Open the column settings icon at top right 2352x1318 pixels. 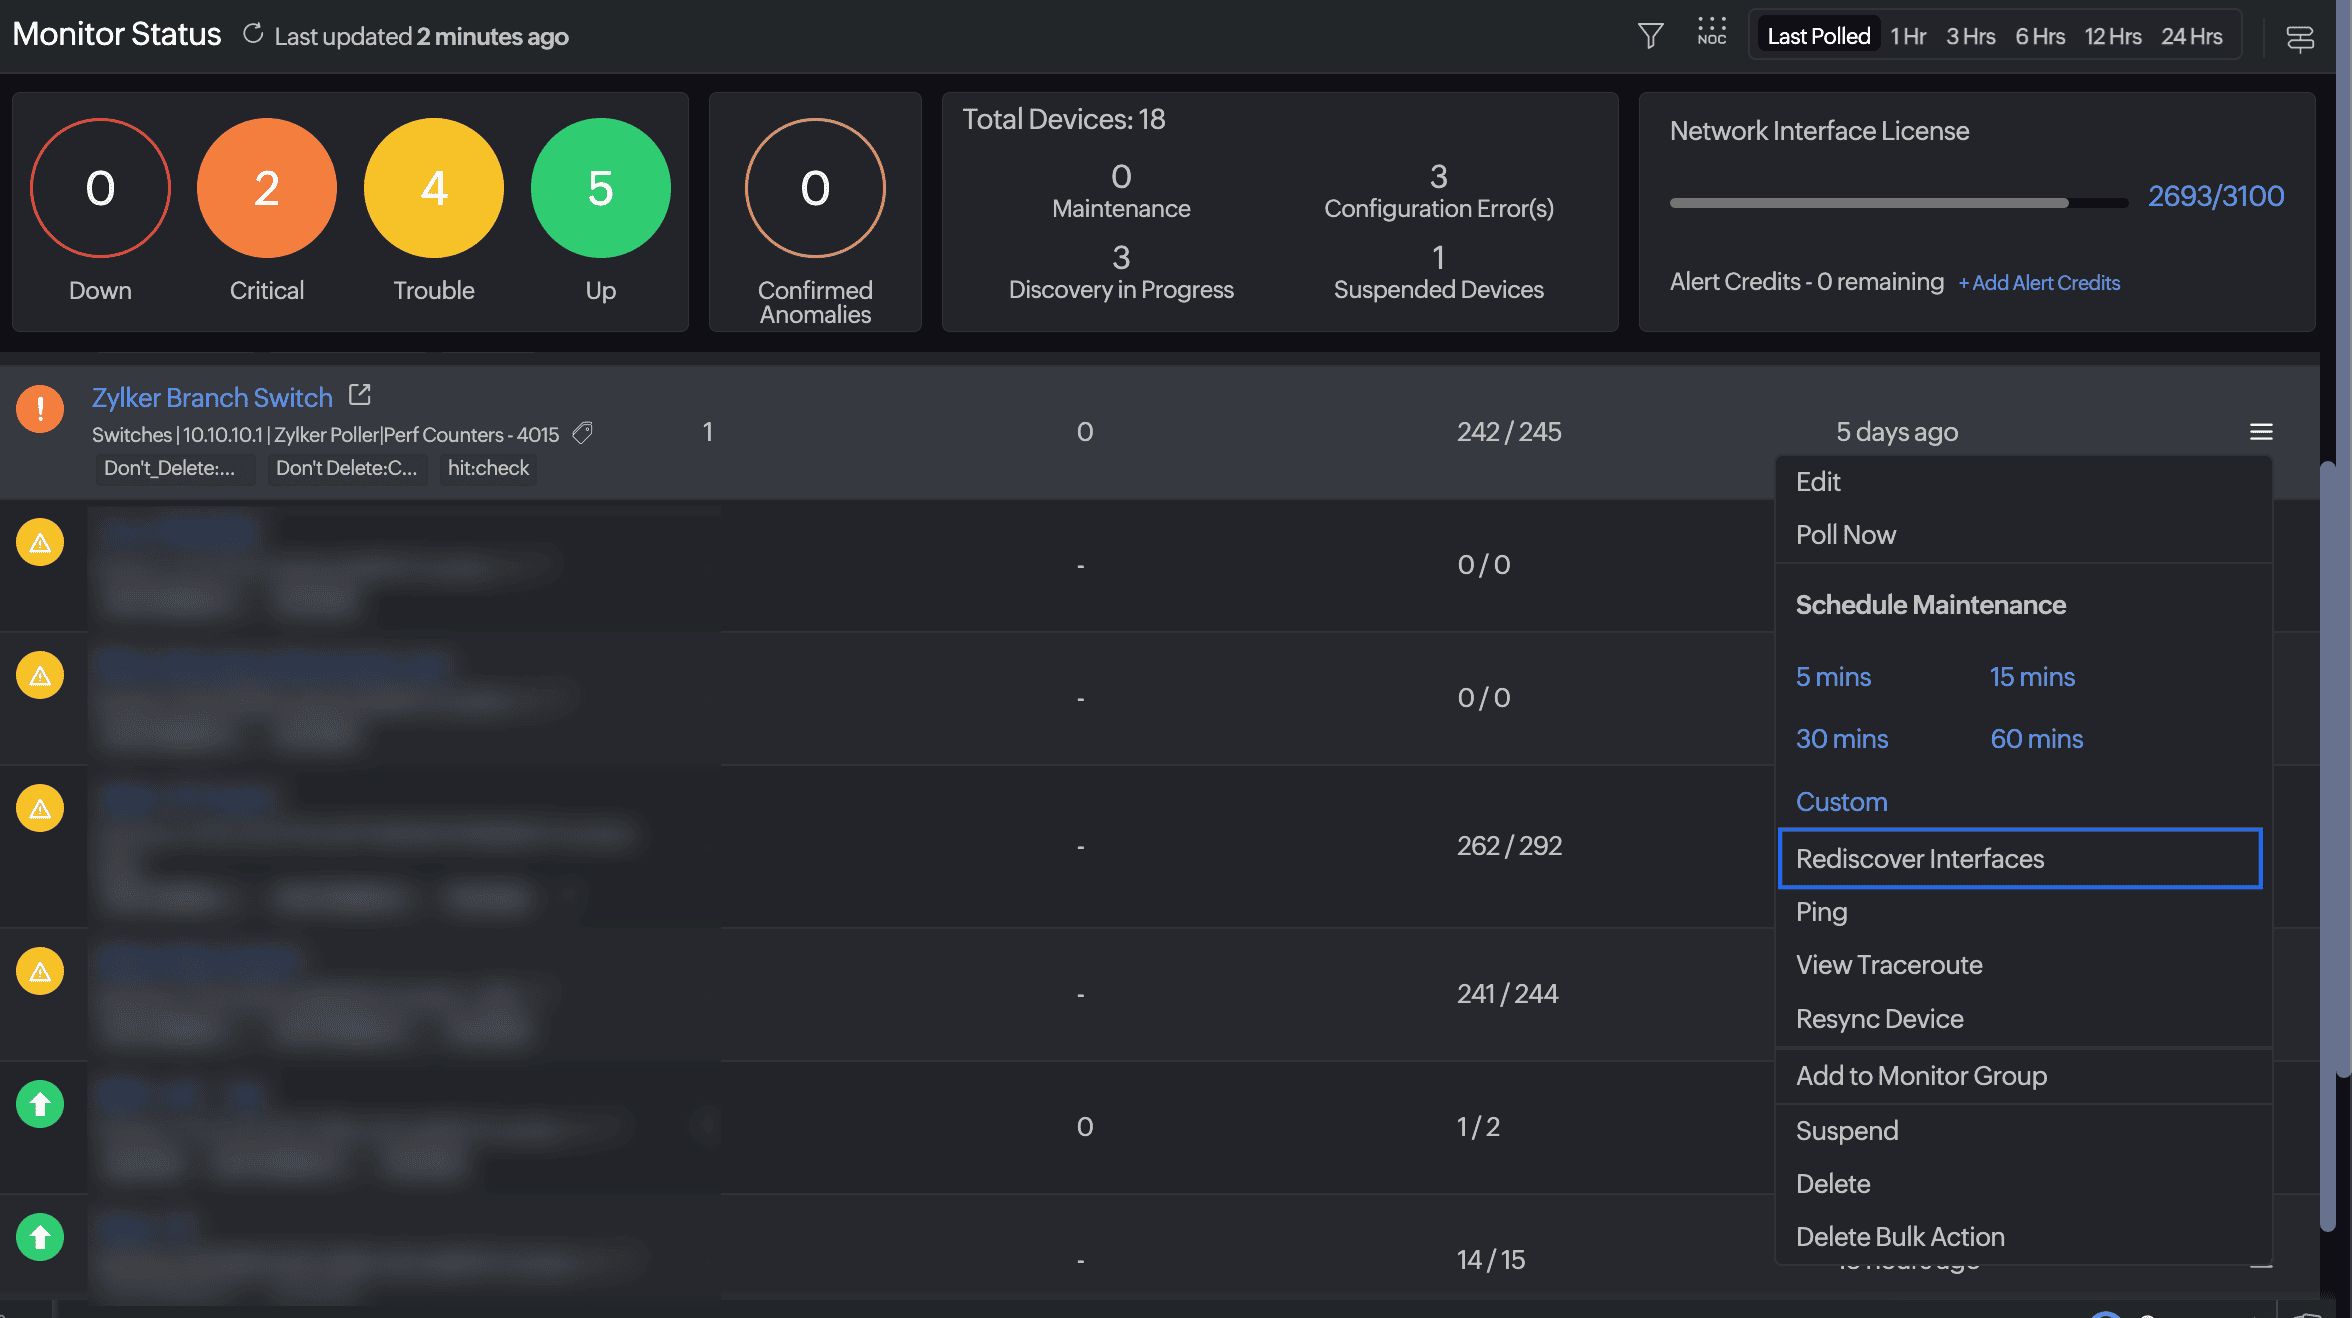[x=2299, y=38]
